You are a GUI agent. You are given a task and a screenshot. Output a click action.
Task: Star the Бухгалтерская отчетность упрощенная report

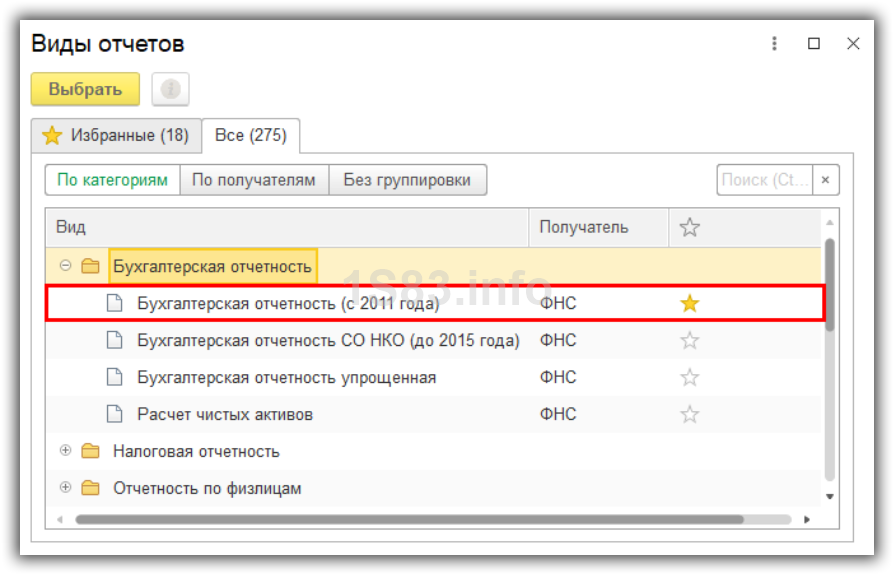click(689, 377)
